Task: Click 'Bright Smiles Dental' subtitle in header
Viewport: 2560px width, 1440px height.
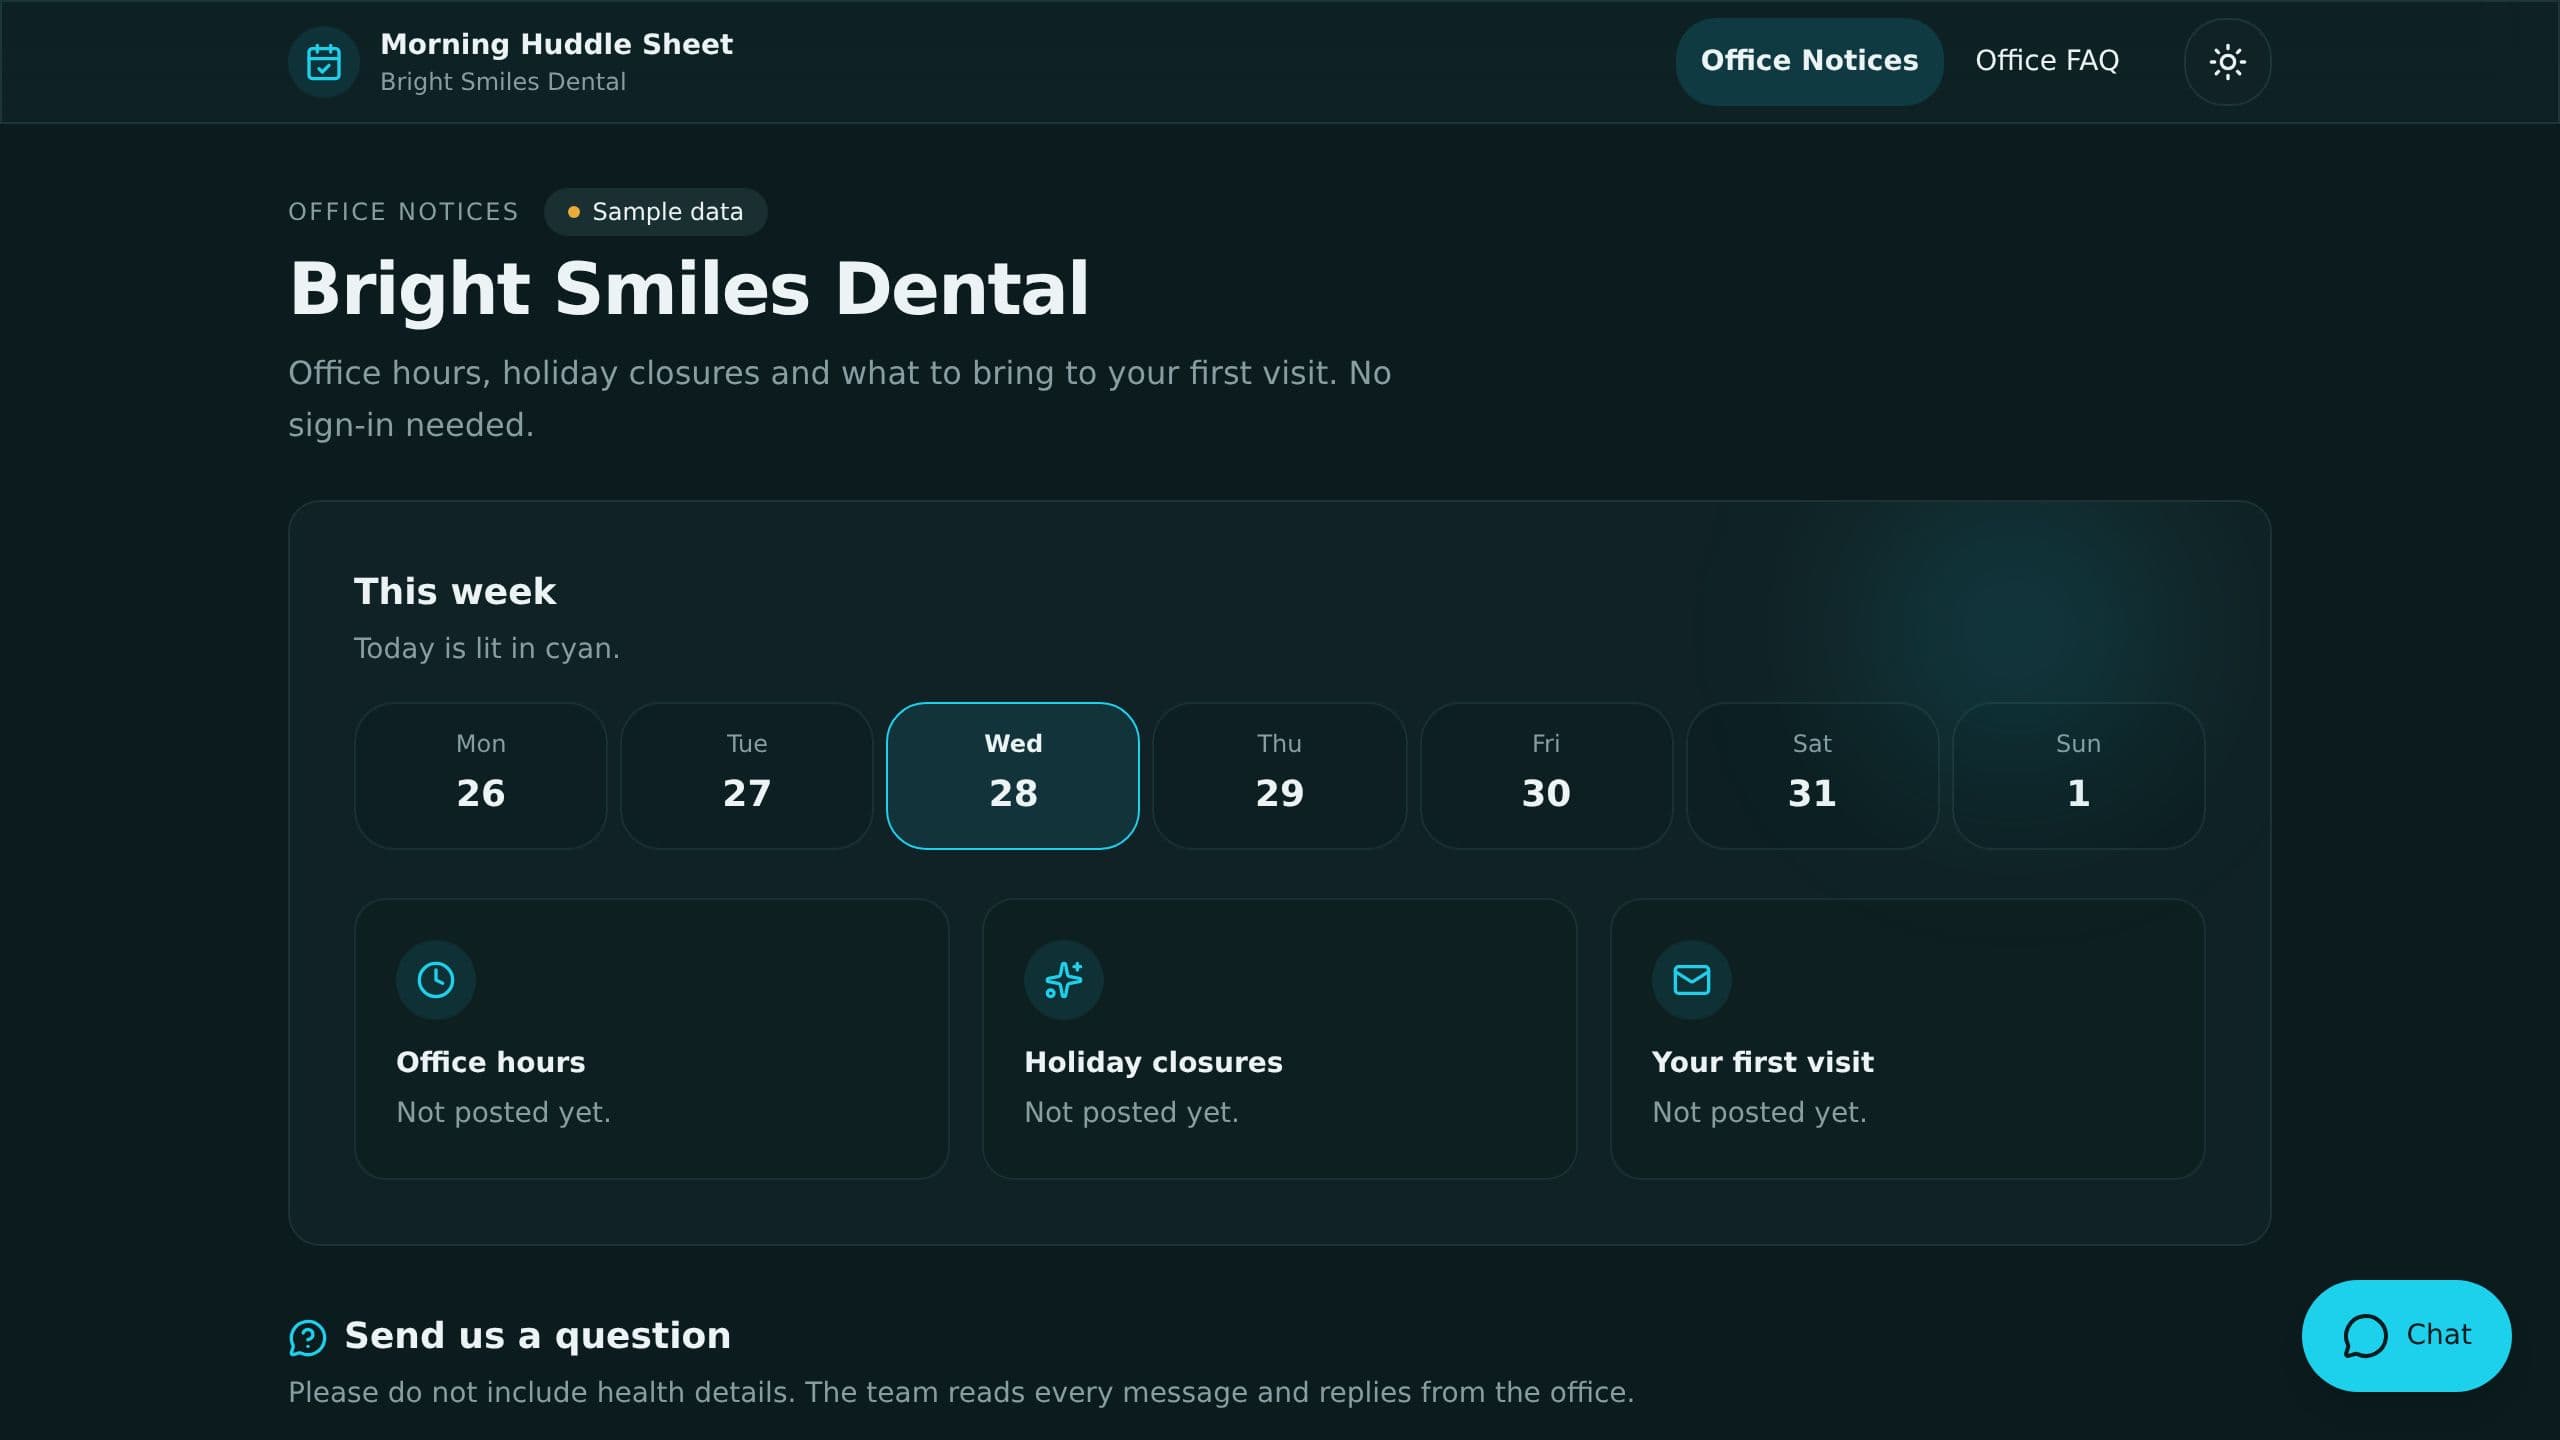Action: 503,82
